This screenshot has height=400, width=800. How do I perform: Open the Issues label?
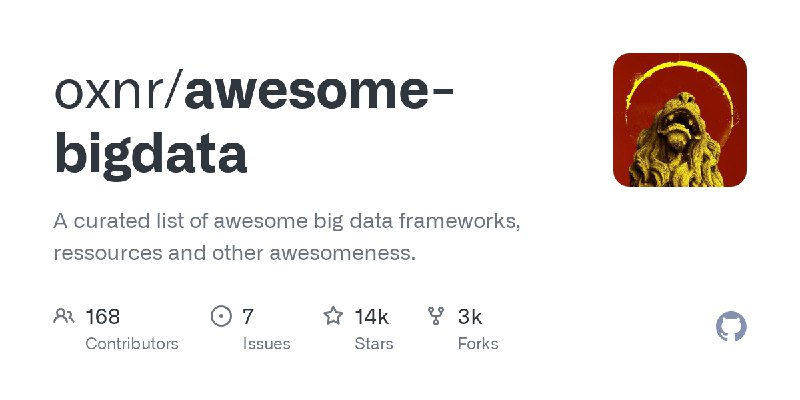[266, 344]
